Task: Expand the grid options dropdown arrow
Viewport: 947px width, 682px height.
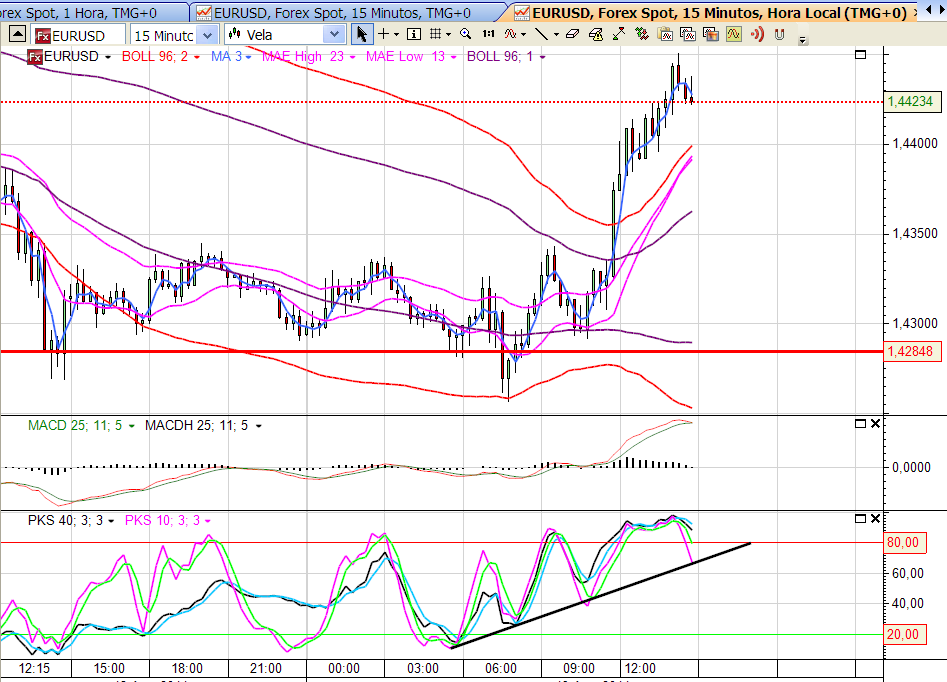Action: pyautogui.click(x=449, y=35)
